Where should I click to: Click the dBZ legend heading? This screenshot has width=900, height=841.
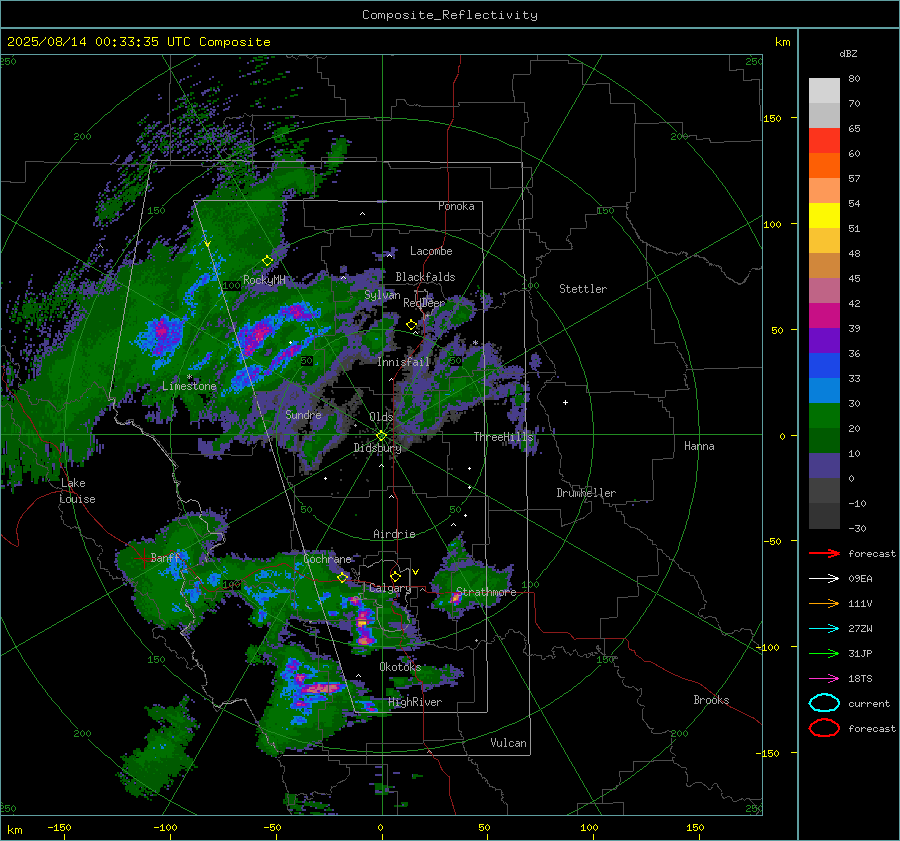tap(848, 53)
